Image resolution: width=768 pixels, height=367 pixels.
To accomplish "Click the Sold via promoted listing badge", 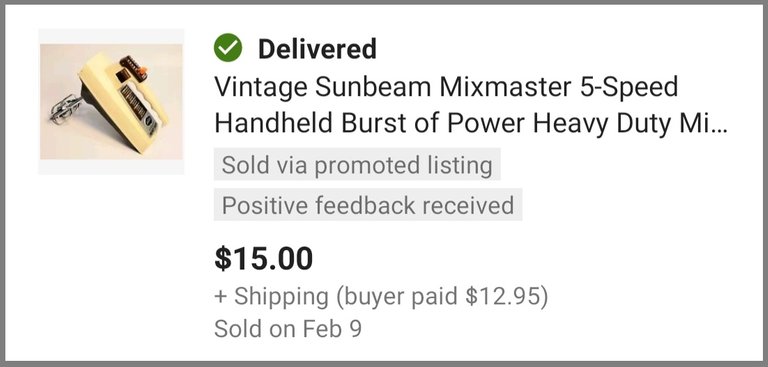I will coord(357,165).
